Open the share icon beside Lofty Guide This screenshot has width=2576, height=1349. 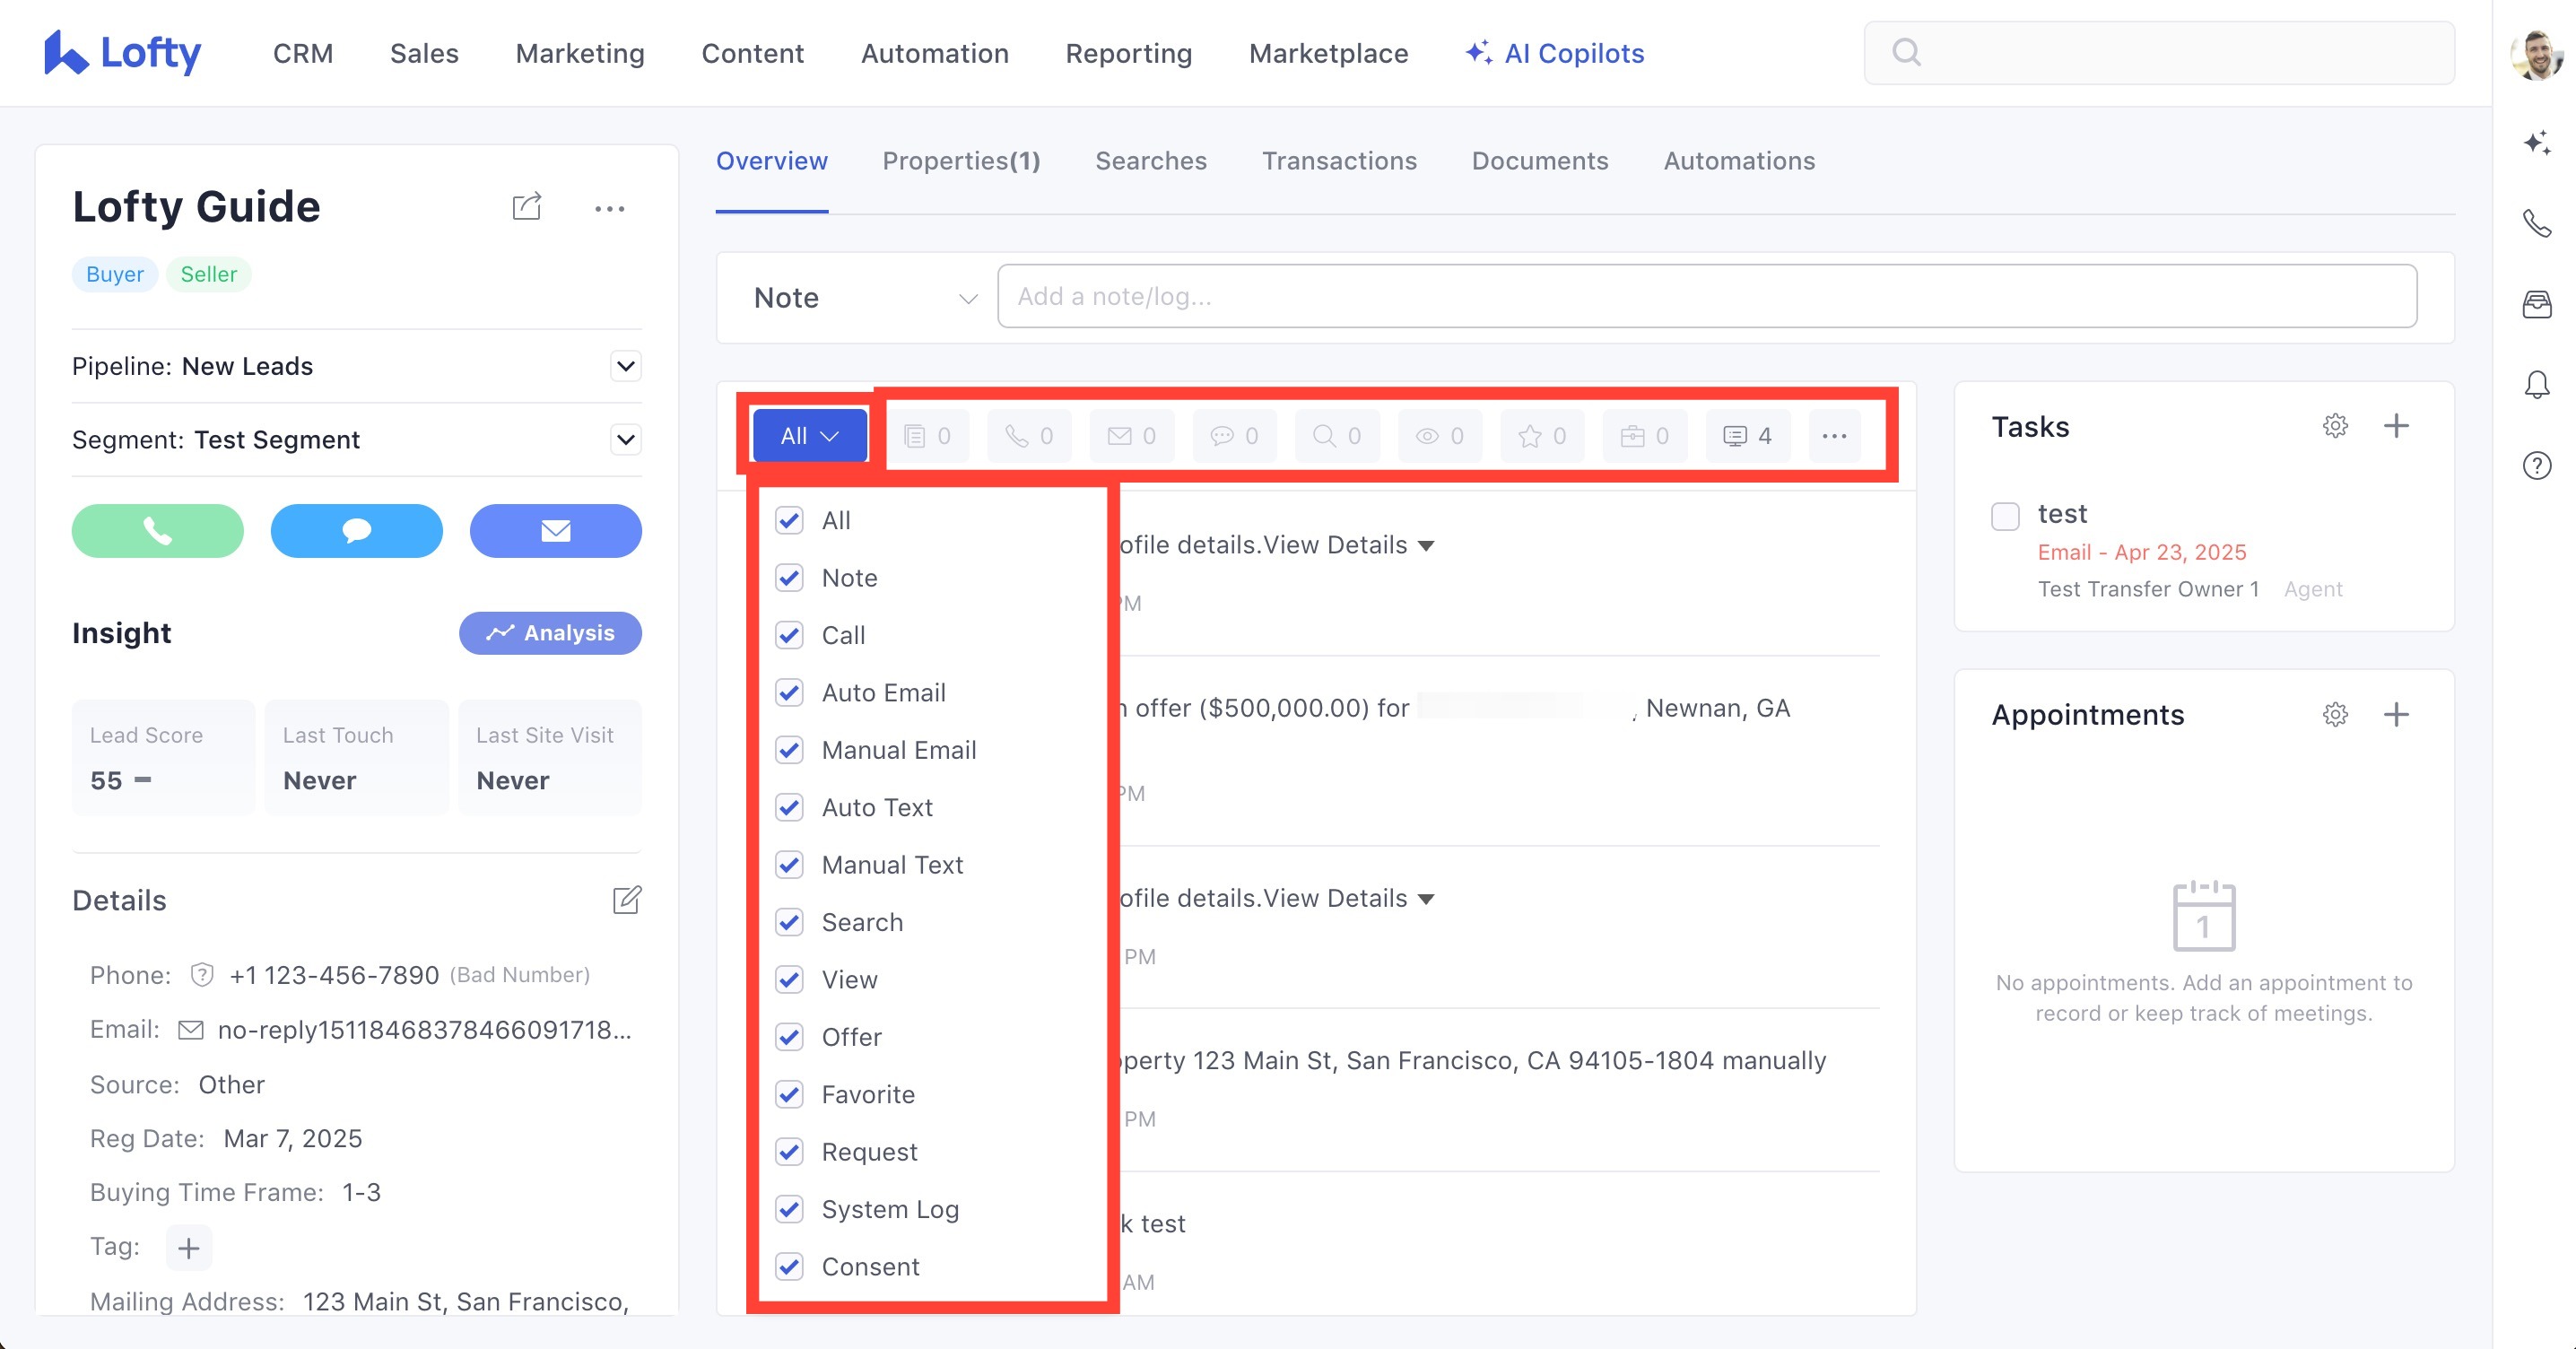point(526,207)
